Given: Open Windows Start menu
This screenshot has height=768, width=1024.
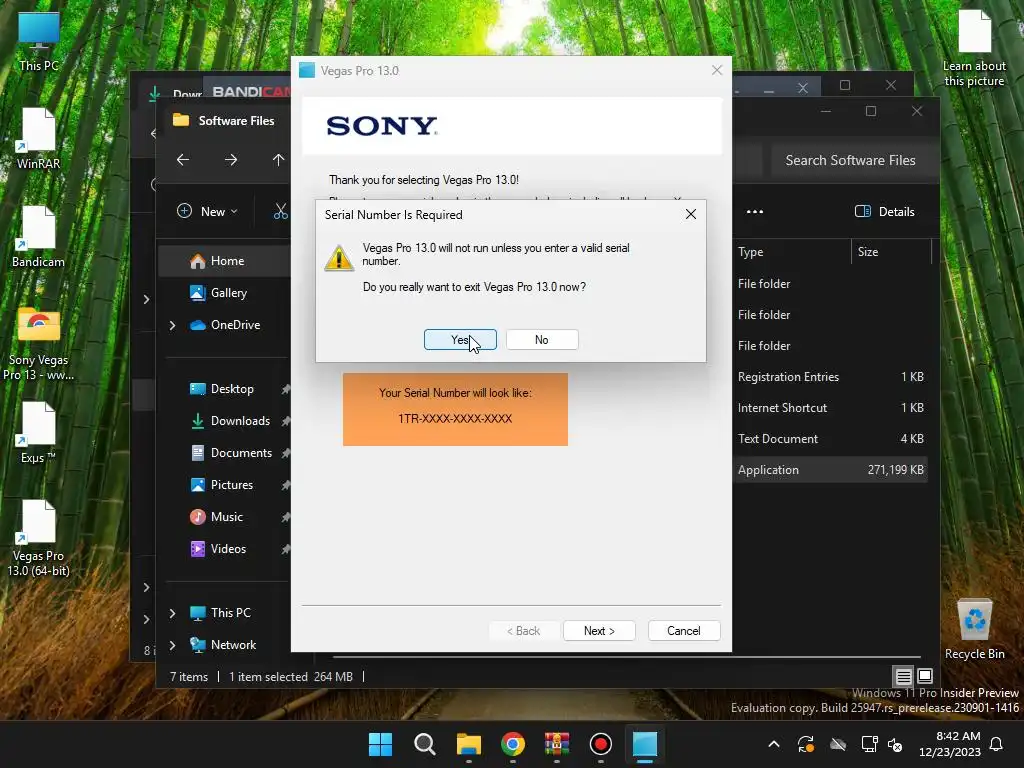Looking at the screenshot, I should tap(380, 744).
